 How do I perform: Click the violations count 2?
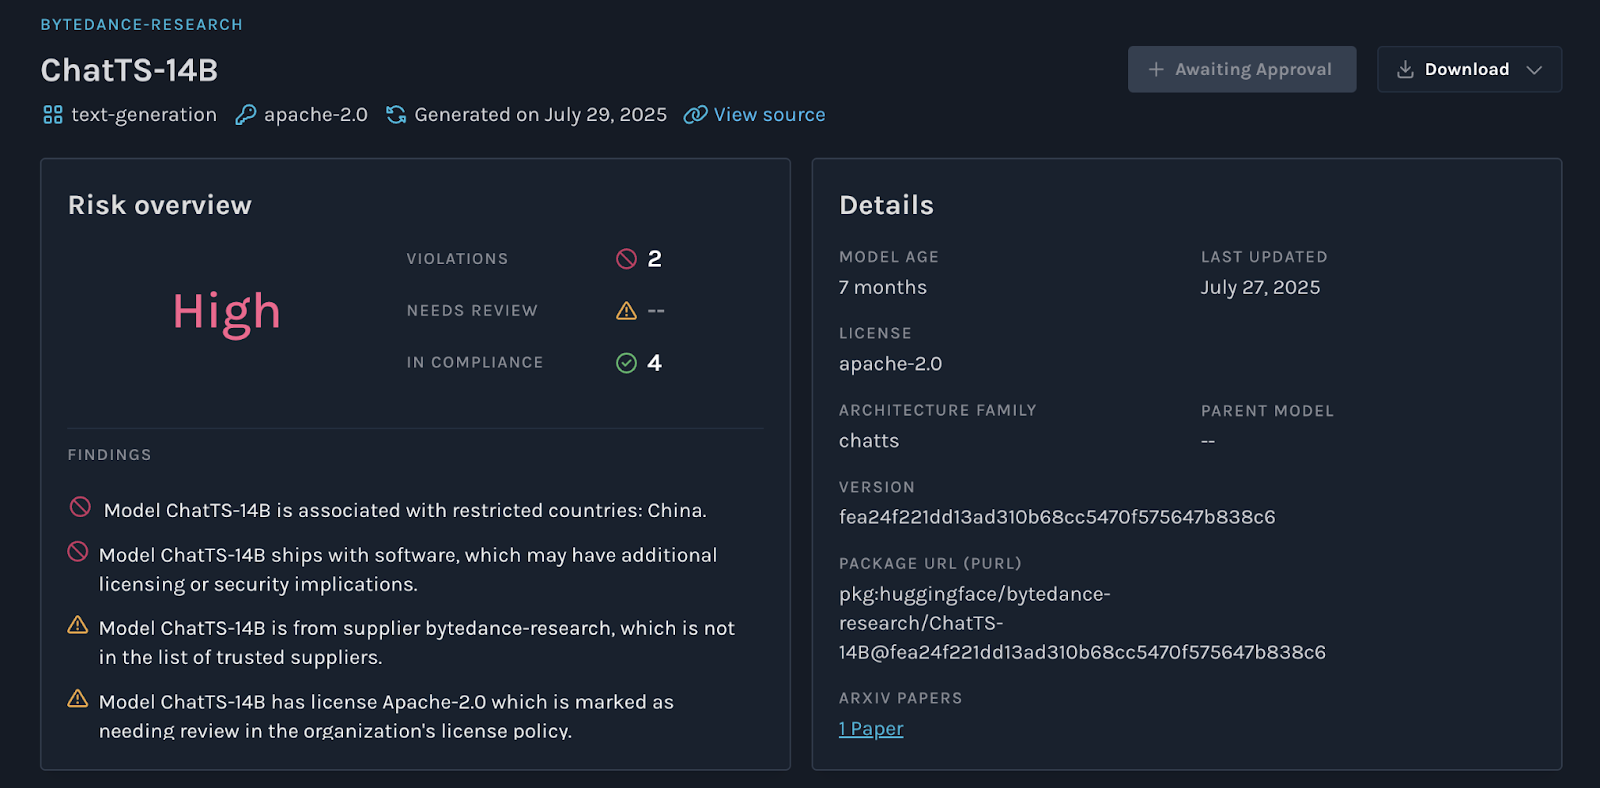tap(655, 259)
